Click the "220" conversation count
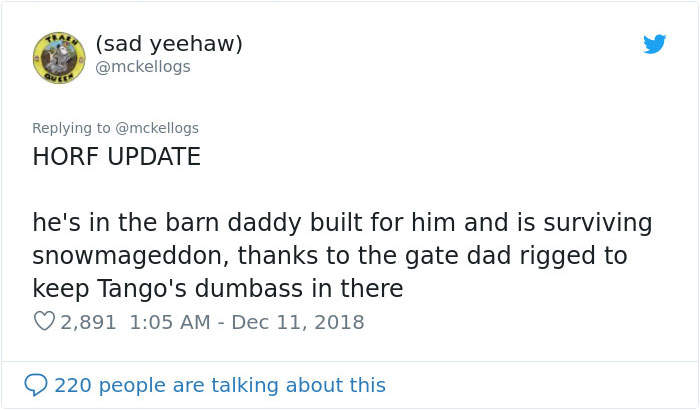Image resolution: width=700 pixels, height=410 pixels. click(71, 385)
